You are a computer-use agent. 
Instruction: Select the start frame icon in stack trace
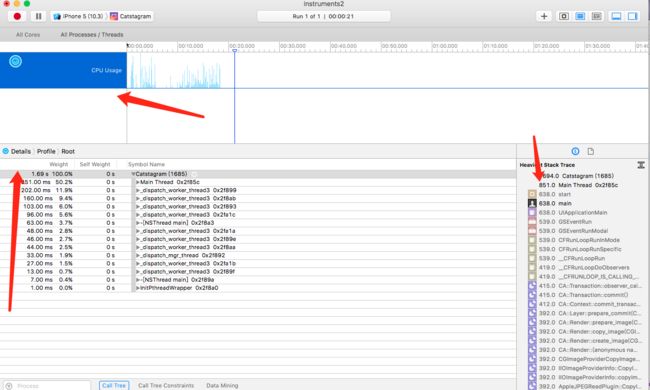point(532,194)
